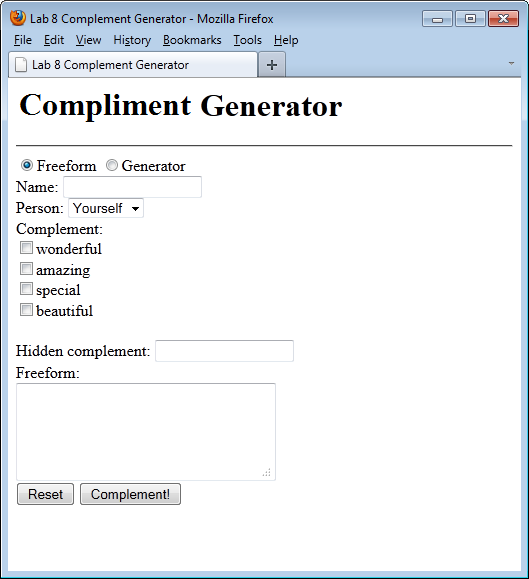Open the History menu

(x=132, y=40)
